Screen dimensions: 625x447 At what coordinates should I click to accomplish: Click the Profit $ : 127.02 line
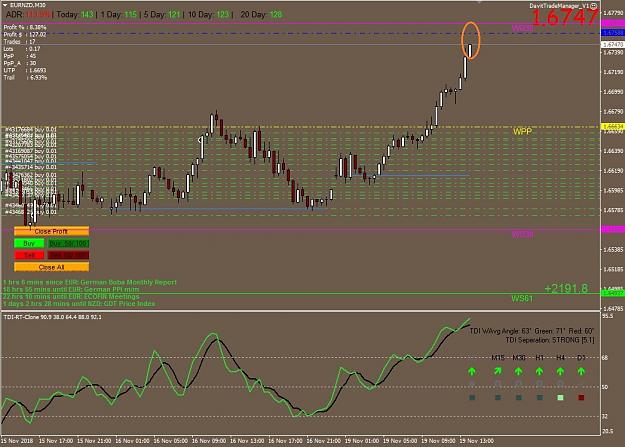coord(25,35)
